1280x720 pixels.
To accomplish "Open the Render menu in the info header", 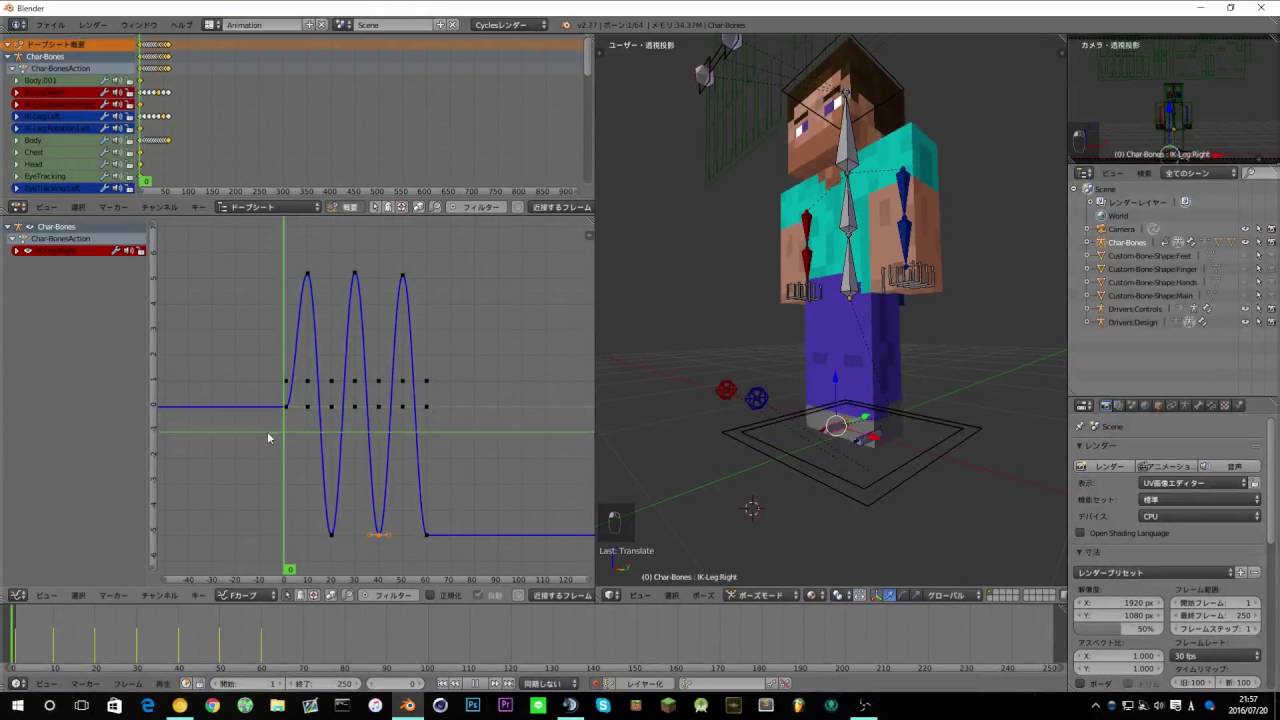I will coord(92,24).
